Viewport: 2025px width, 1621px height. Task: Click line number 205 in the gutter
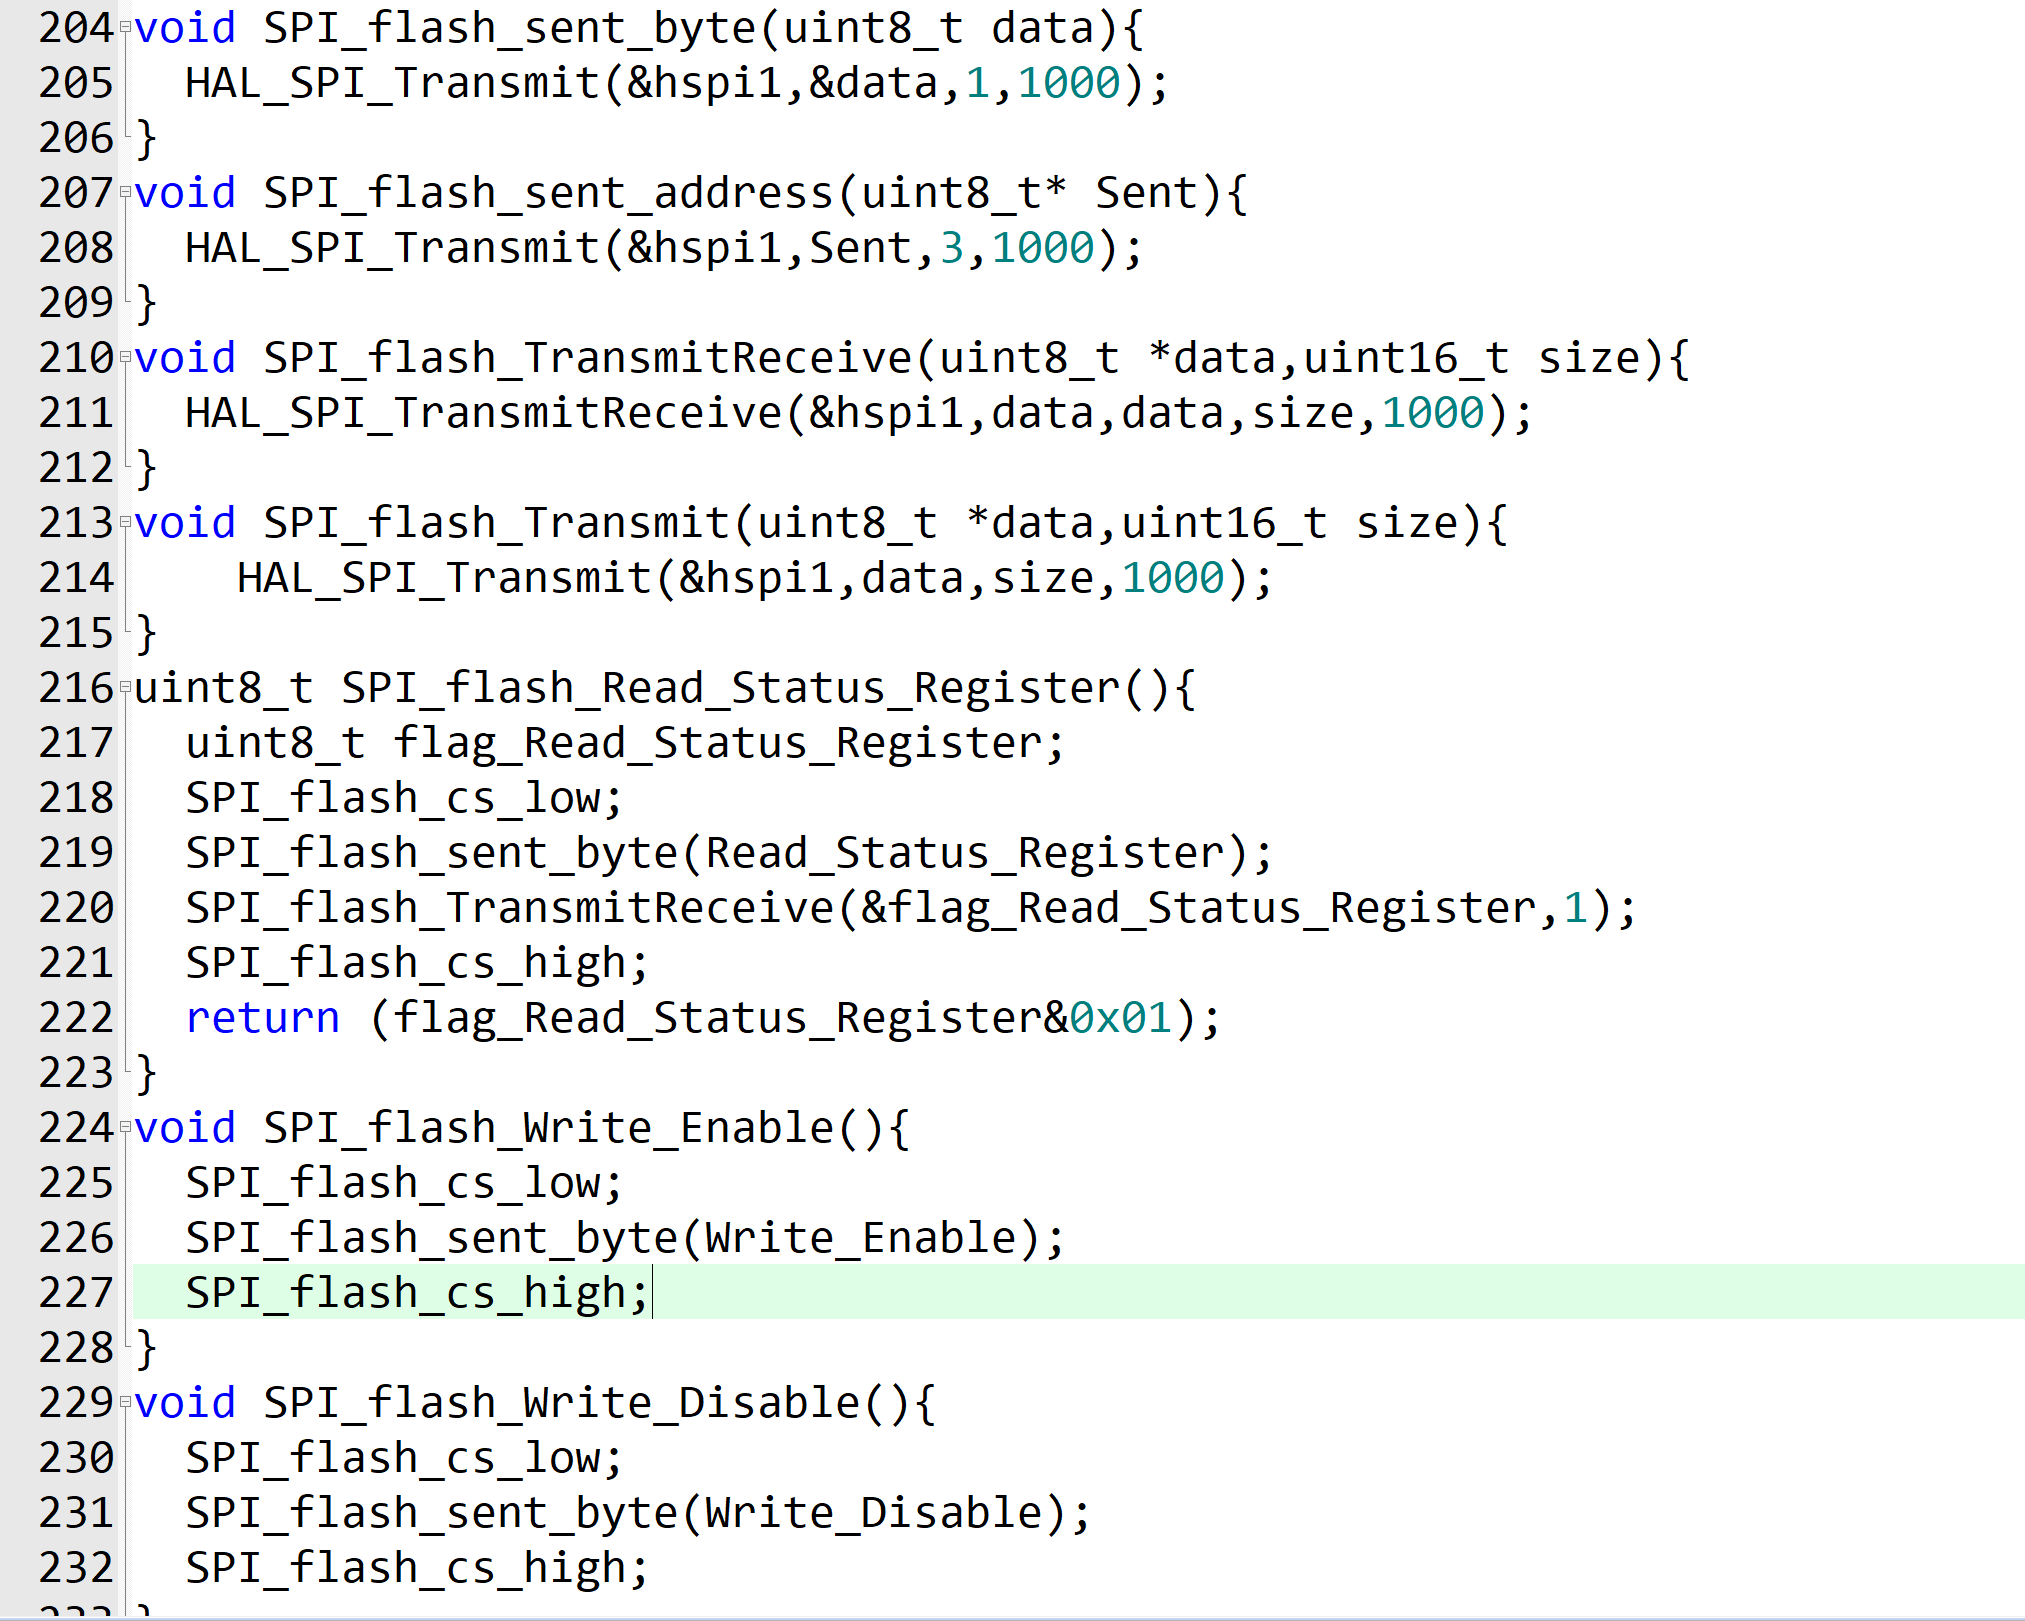click(76, 83)
